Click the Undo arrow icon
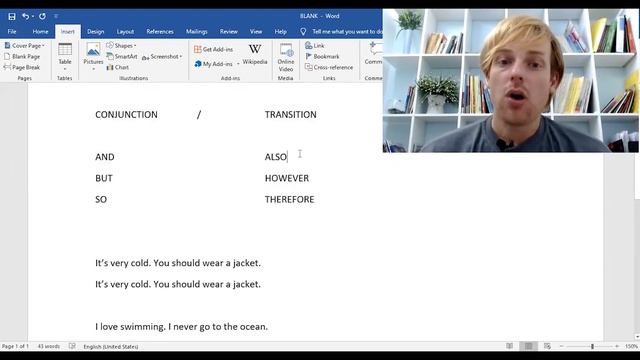This screenshot has width=640, height=360. pyautogui.click(x=26, y=16)
